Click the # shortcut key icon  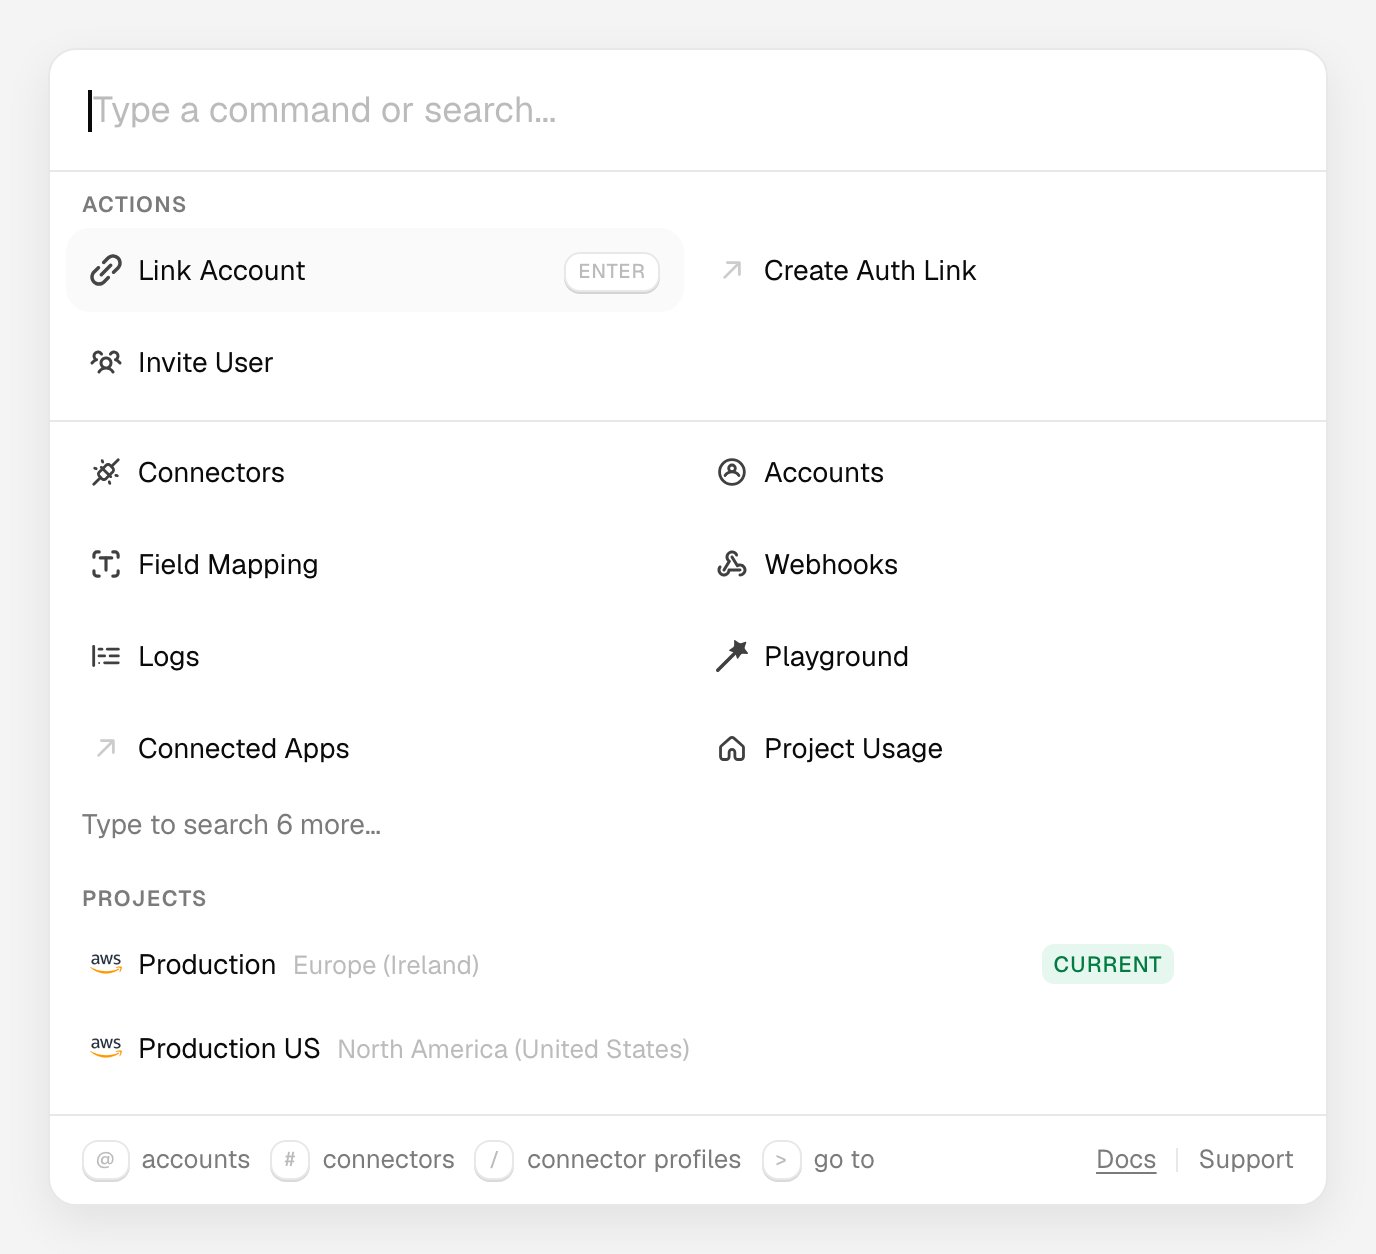pyautogui.click(x=290, y=1160)
